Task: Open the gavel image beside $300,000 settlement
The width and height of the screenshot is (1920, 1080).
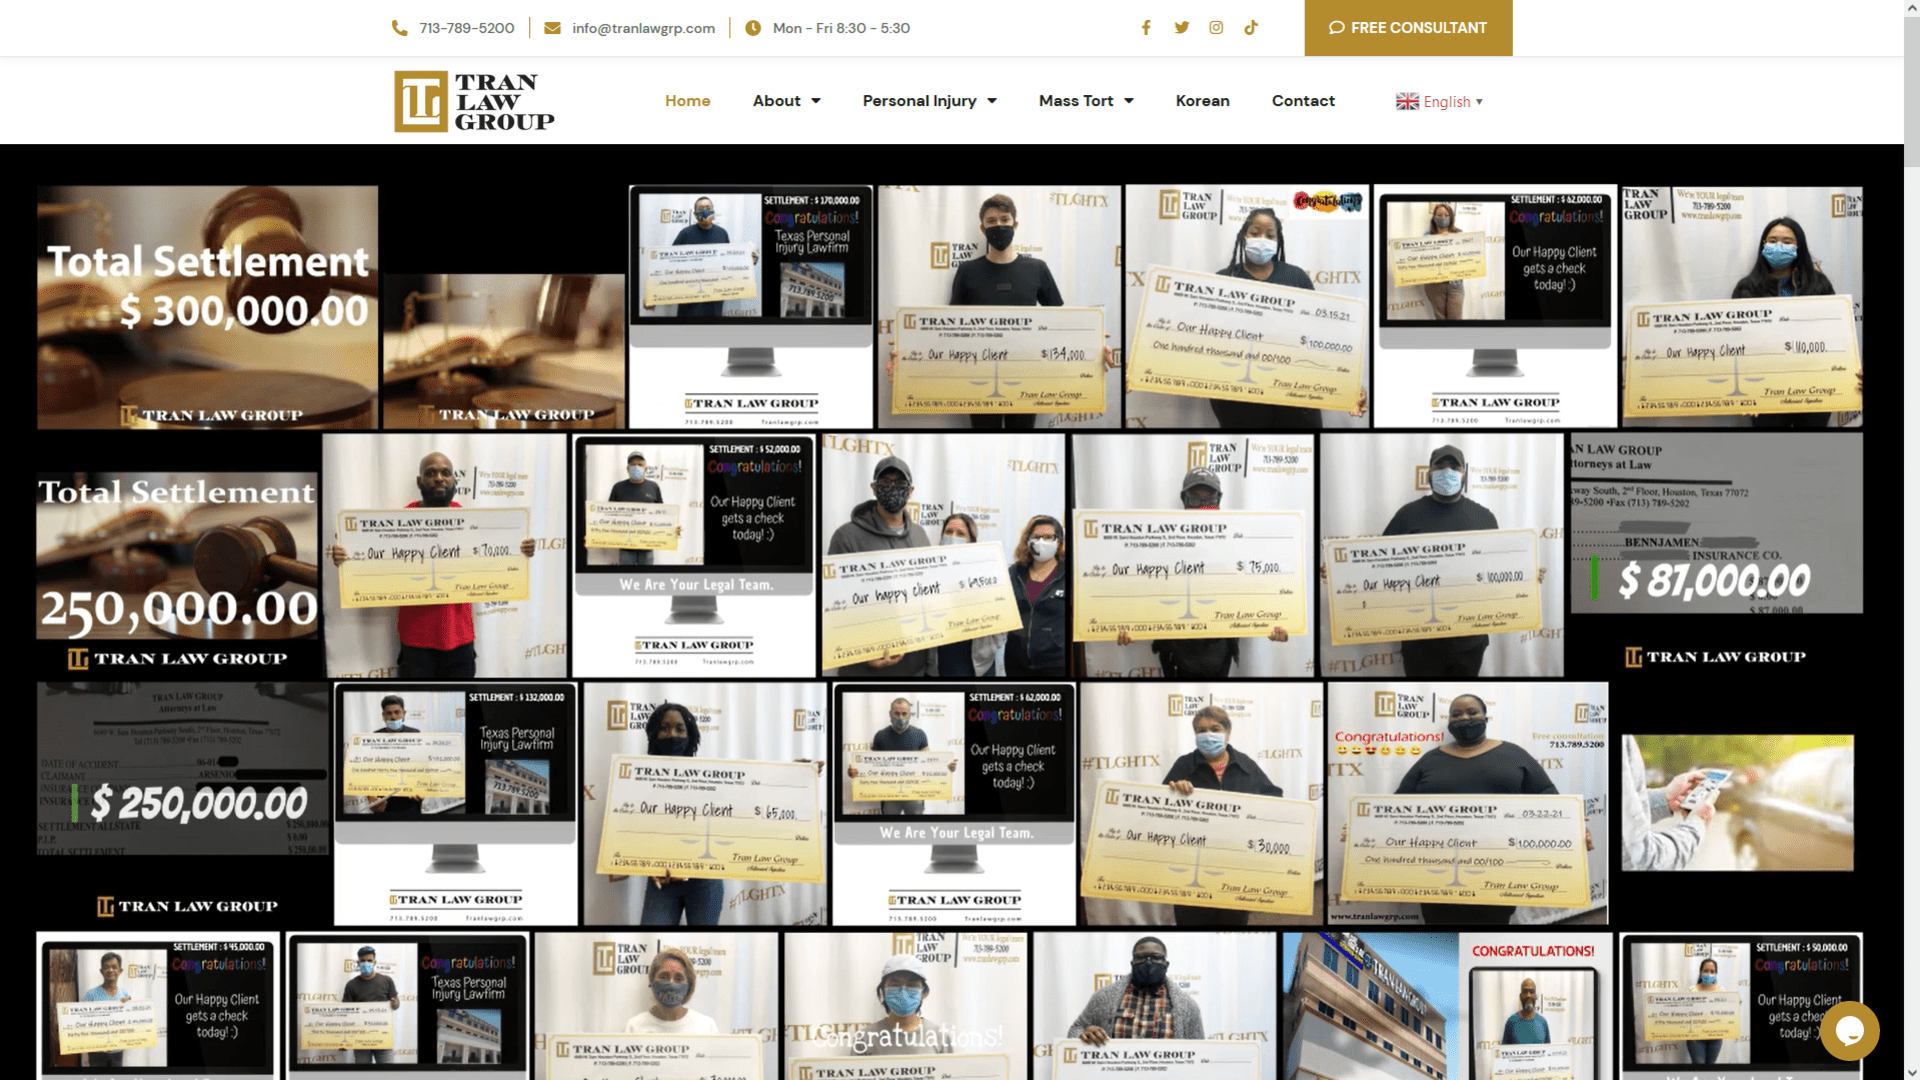Action: [504, 351]
